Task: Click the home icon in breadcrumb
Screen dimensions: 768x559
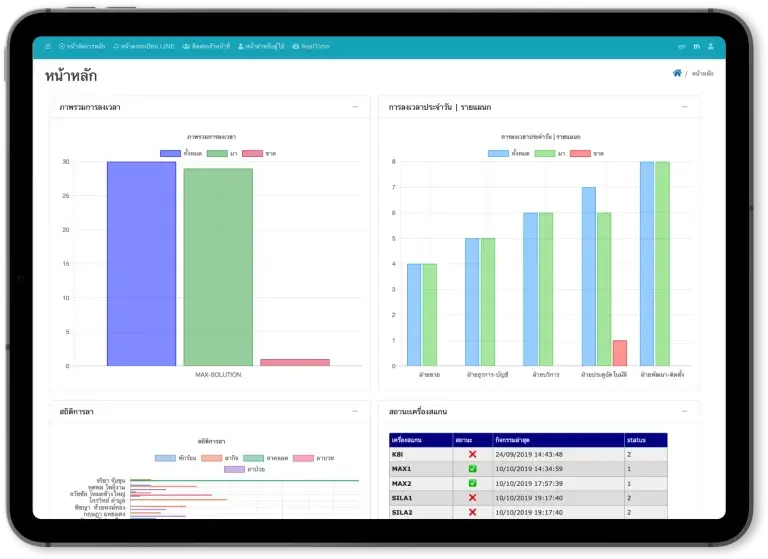Action: point(677,73)
